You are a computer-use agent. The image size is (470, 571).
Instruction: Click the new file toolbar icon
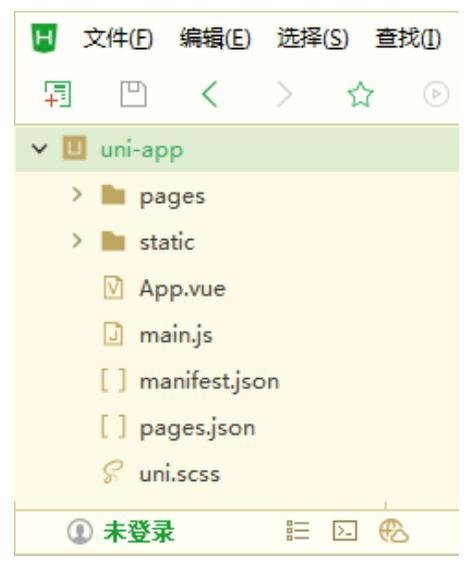pos(57,94)
